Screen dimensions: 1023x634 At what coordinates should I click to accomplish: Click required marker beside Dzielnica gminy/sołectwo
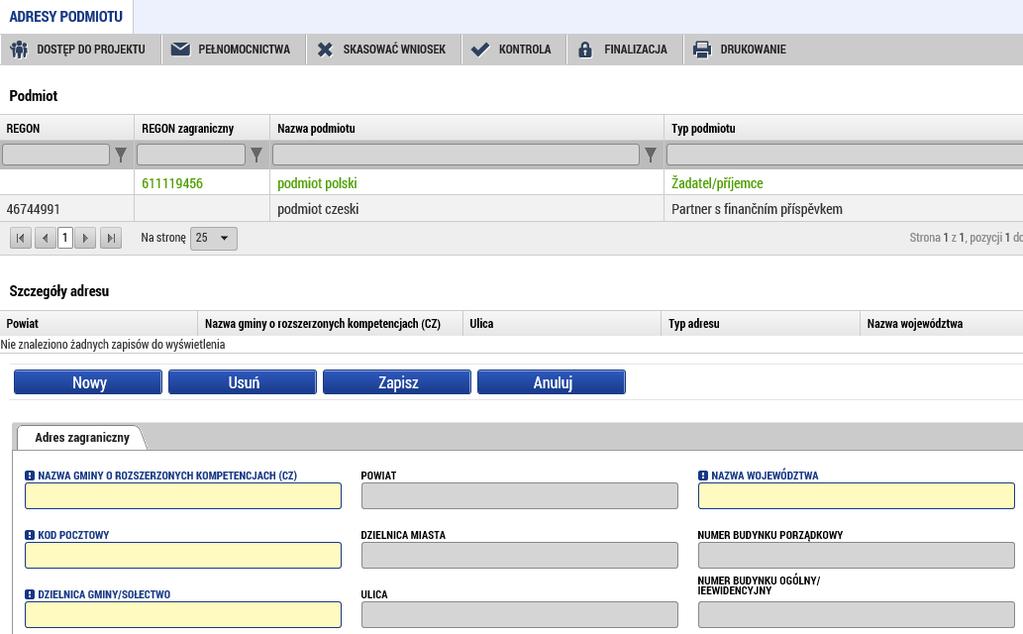29,594
